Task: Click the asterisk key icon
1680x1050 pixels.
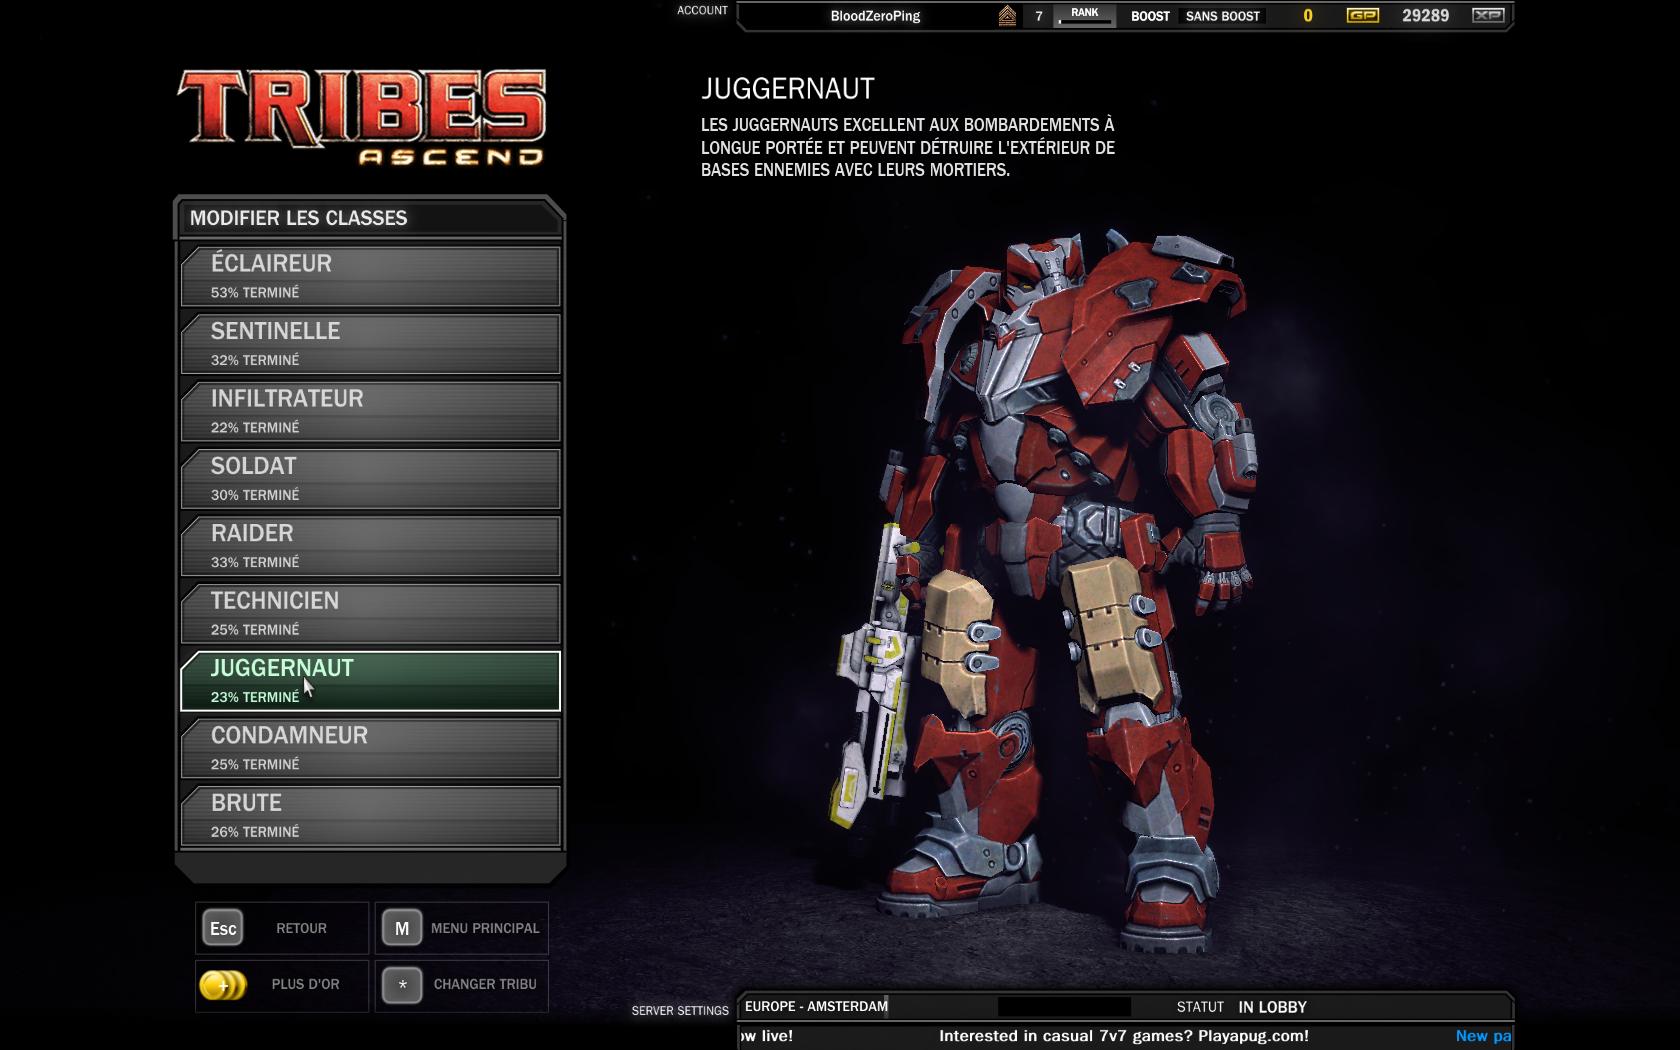Action: tap(402, 984)
